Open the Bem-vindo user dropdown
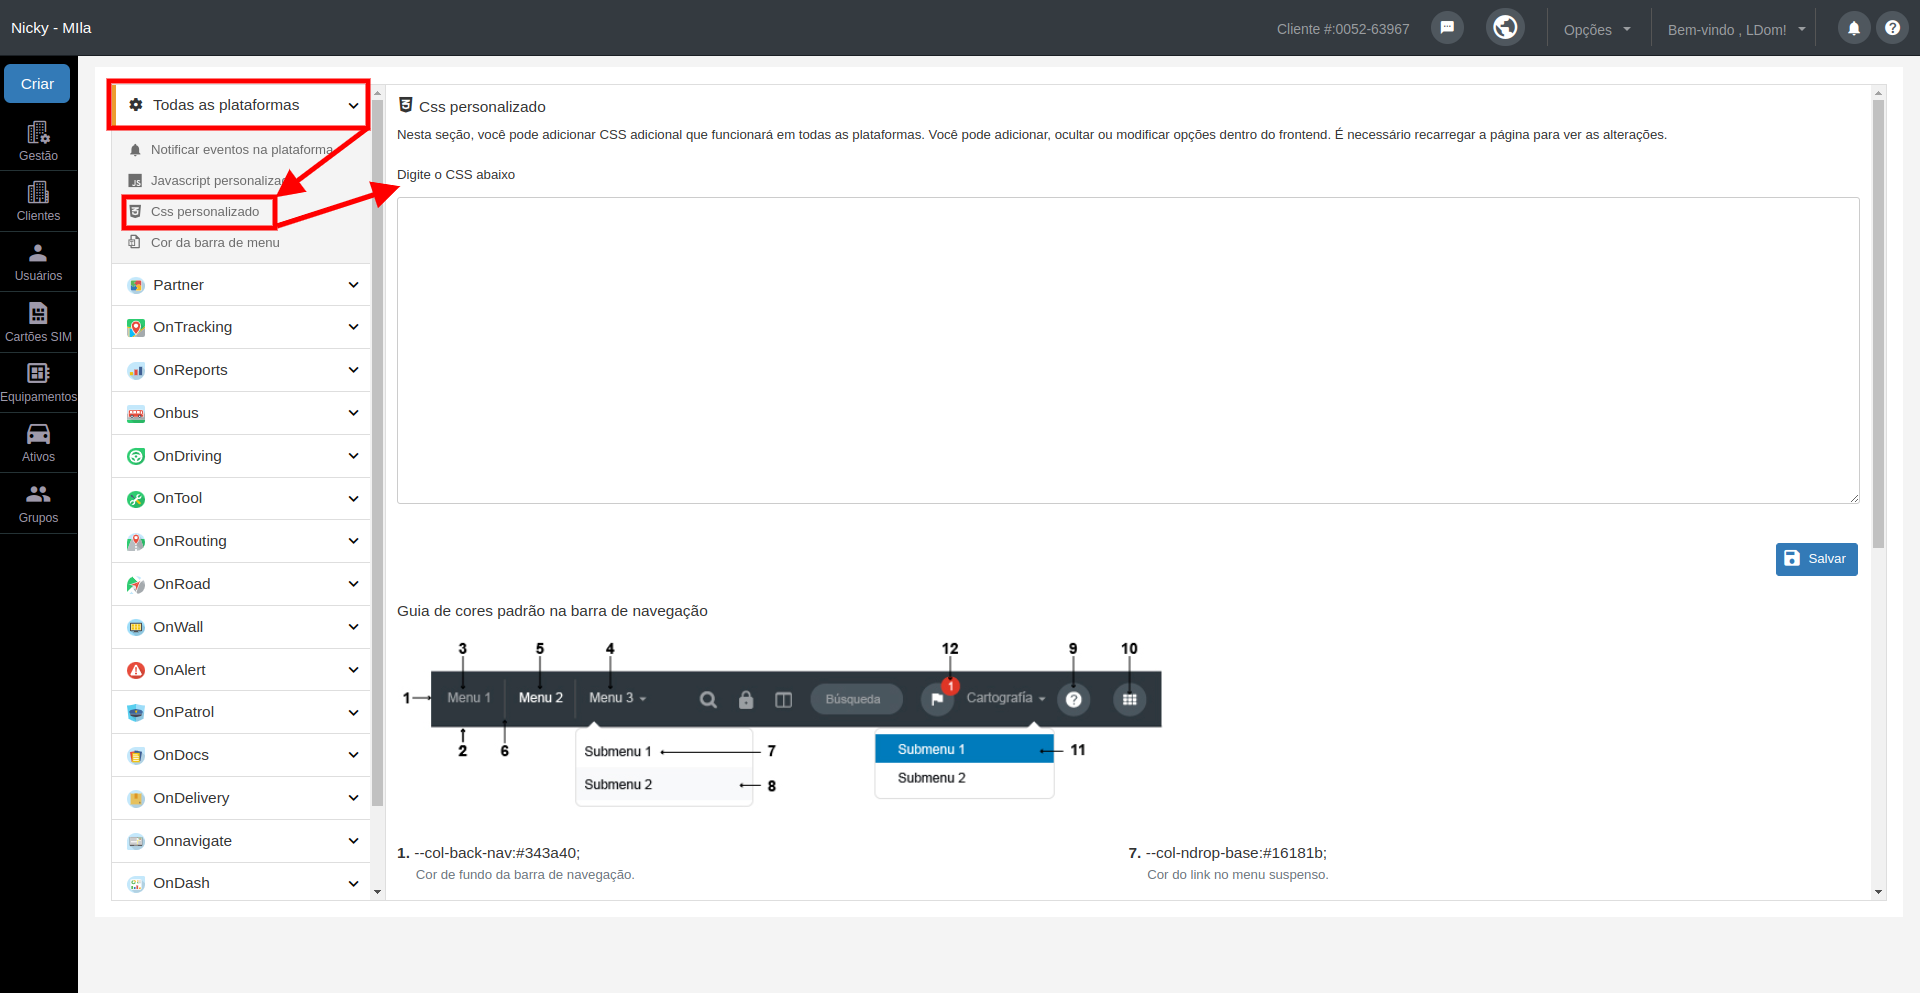 [x=1736, y=29]
